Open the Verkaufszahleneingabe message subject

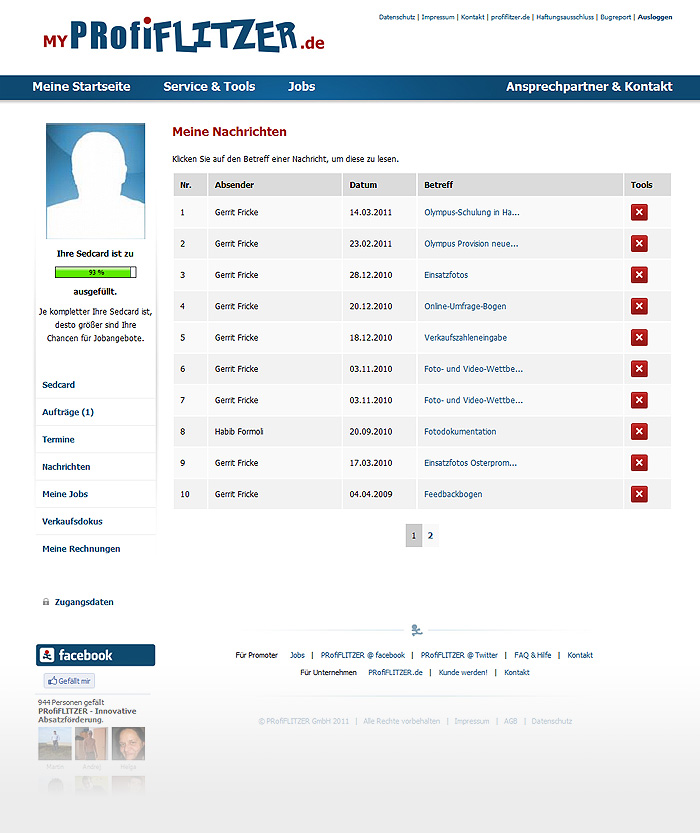pos(465,338)
